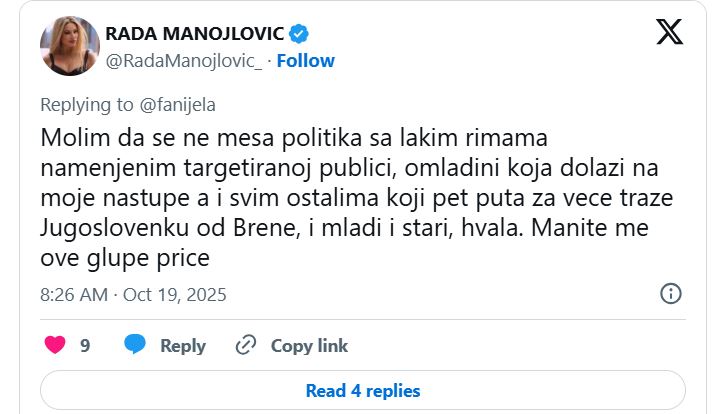Screen dimensions: 717x414
Task: Open the X logo in the corner
Action: [670, 33]
